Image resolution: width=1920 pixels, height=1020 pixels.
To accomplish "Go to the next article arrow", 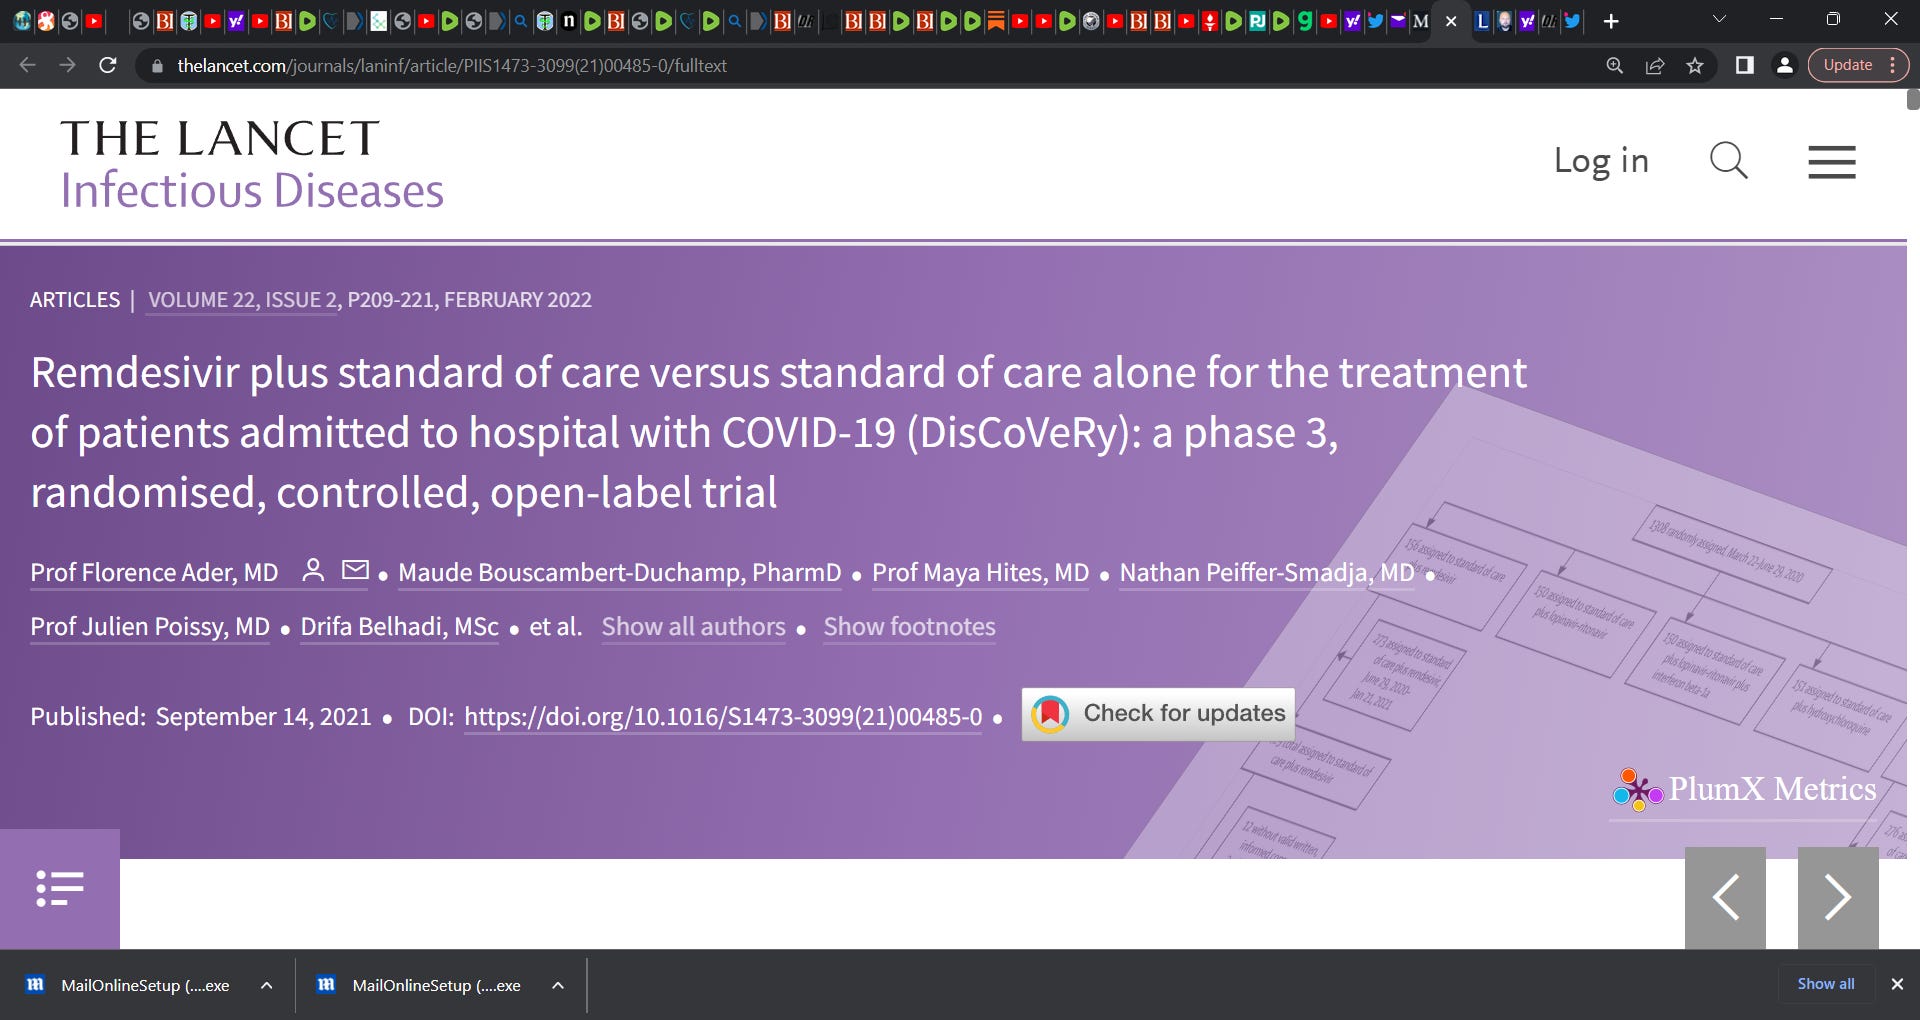I will [1838, 897].
